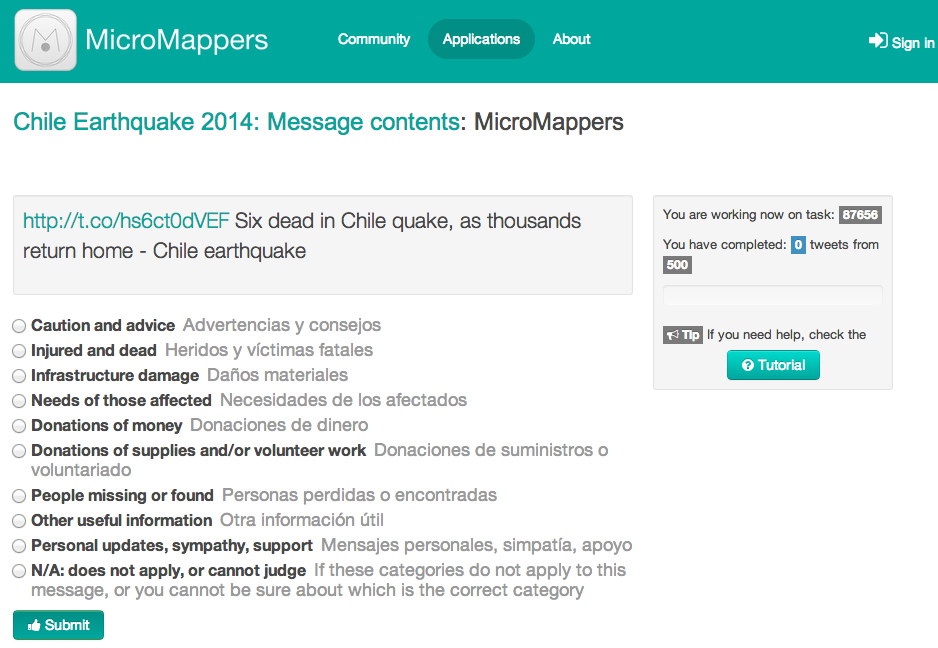
Task: Select People missing or found option
Action: pyautogui.click(x=19, y=496)
